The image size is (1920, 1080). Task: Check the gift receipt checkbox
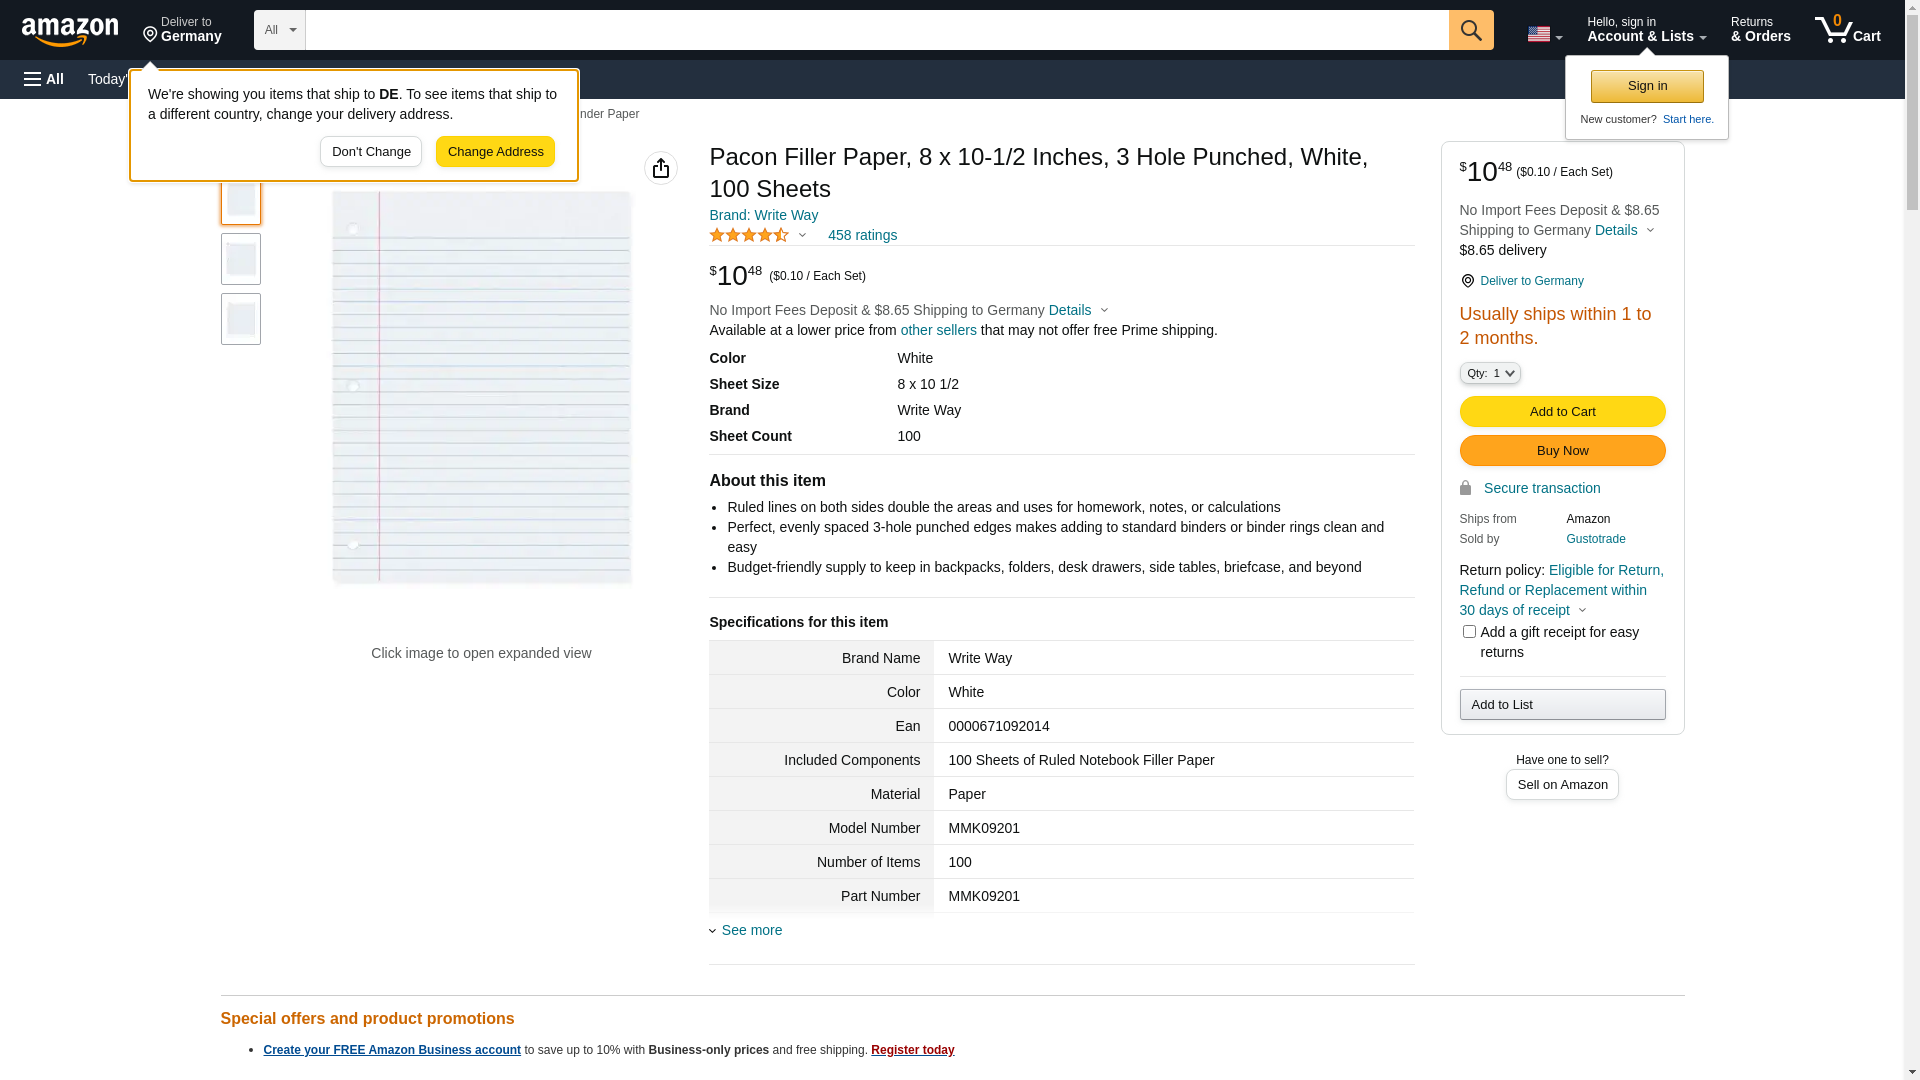1468,632
